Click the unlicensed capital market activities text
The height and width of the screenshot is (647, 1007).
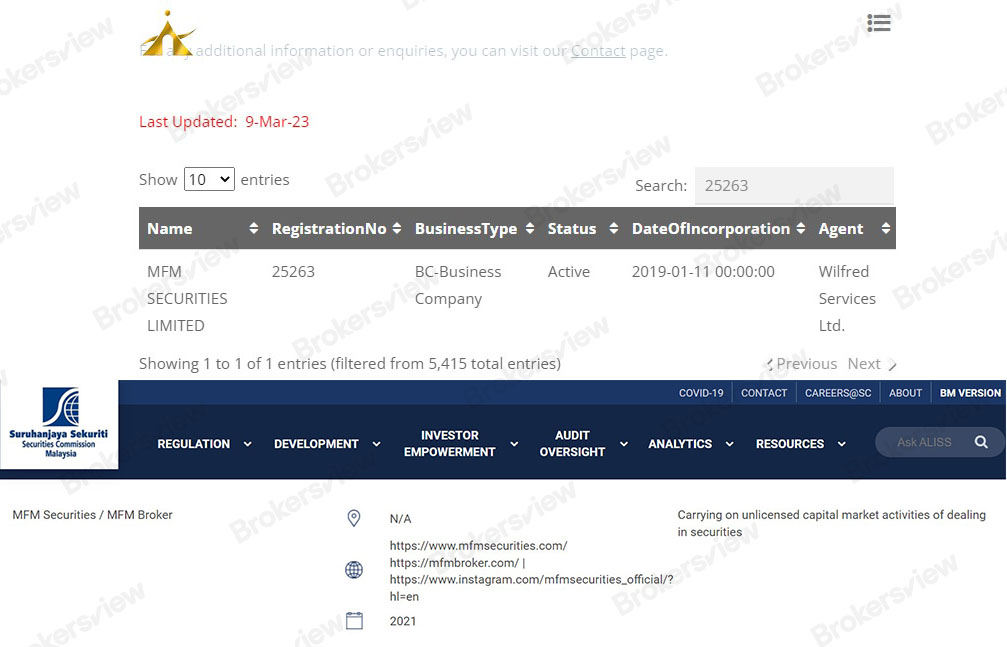[832, 523]
